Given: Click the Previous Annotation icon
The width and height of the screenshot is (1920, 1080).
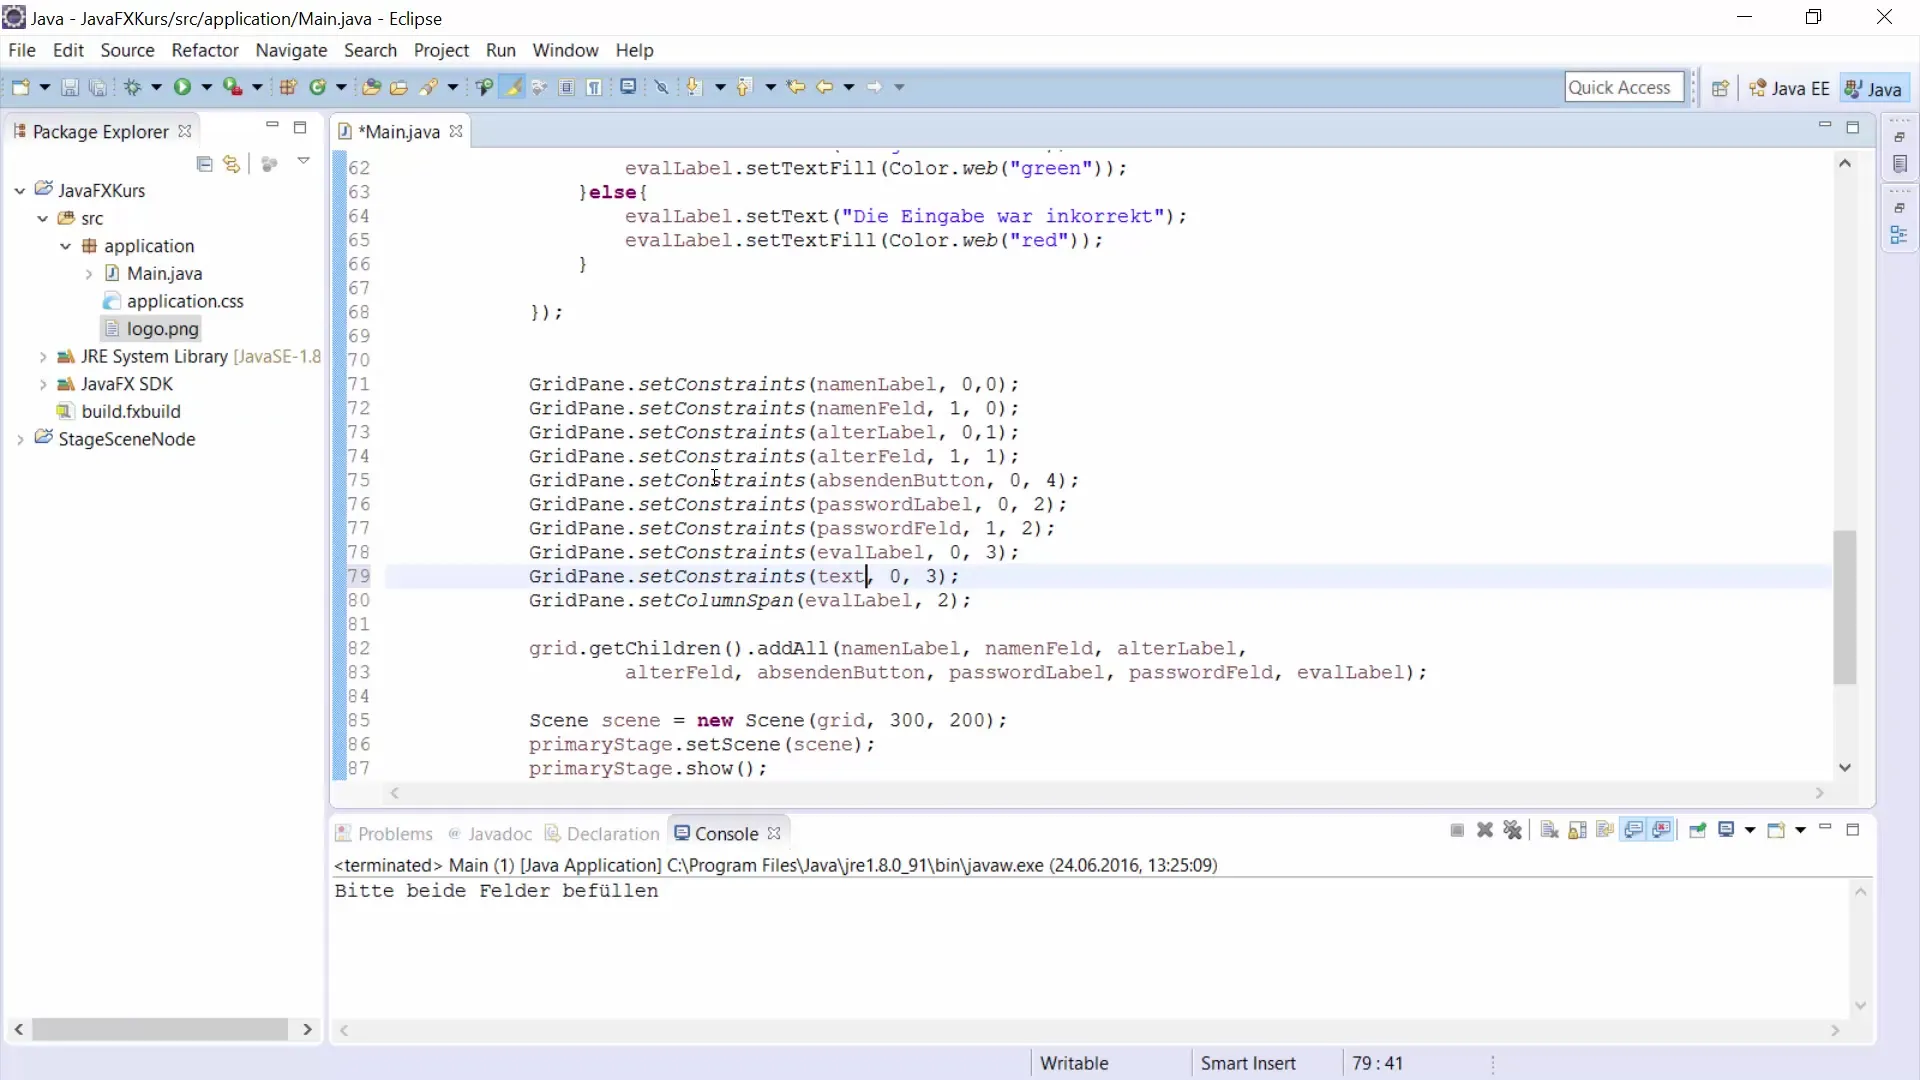Looking at the screenshot, I should coord(744,87).
